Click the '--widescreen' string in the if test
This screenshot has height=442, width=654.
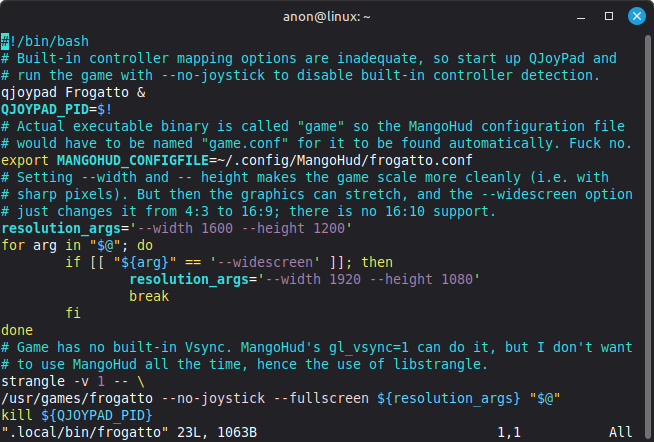[x=265, y=262]
